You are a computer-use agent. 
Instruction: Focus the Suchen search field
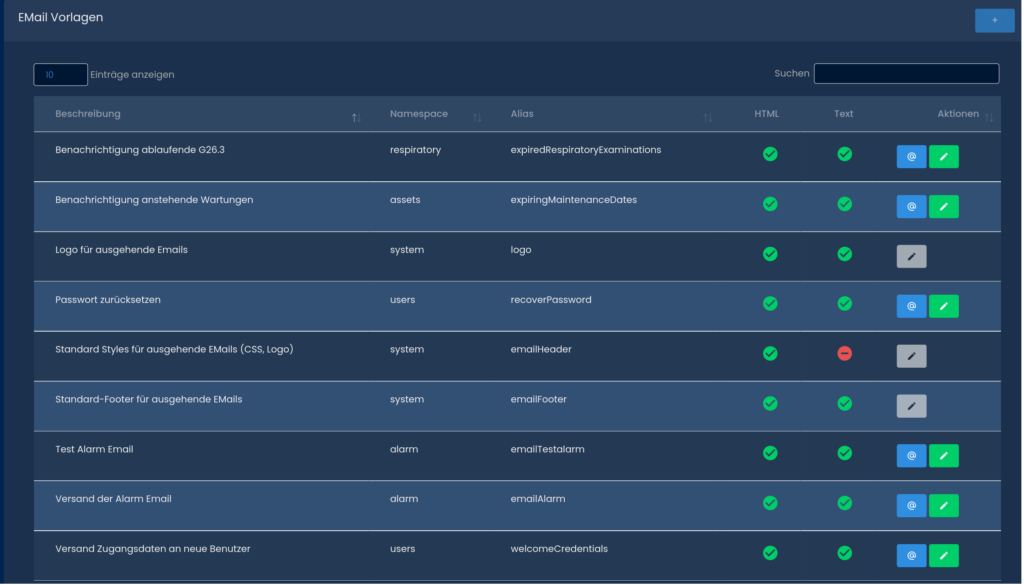[906, 74]
